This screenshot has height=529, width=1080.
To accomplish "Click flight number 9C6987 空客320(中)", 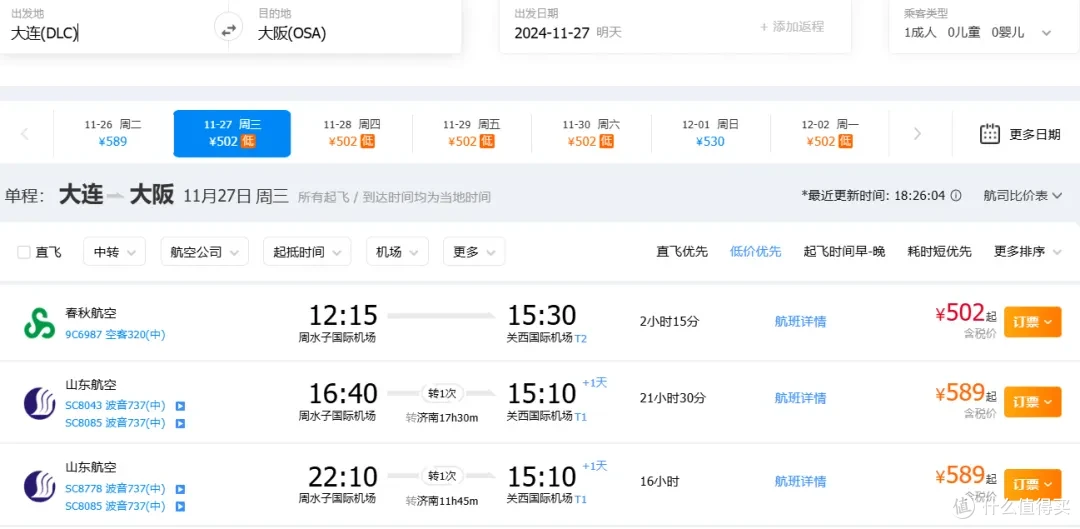I will click(x=115, y=335).
